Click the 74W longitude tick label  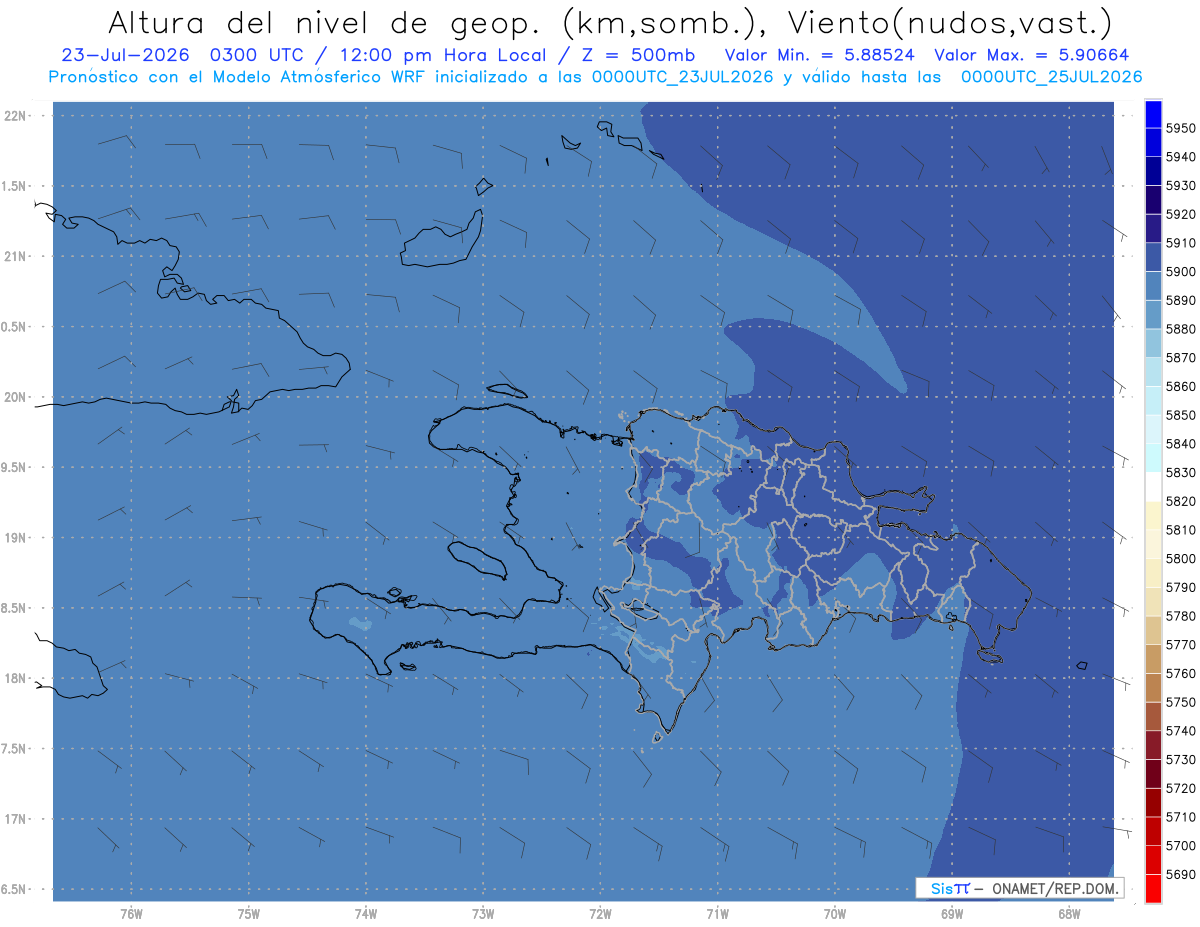[366, 913]
